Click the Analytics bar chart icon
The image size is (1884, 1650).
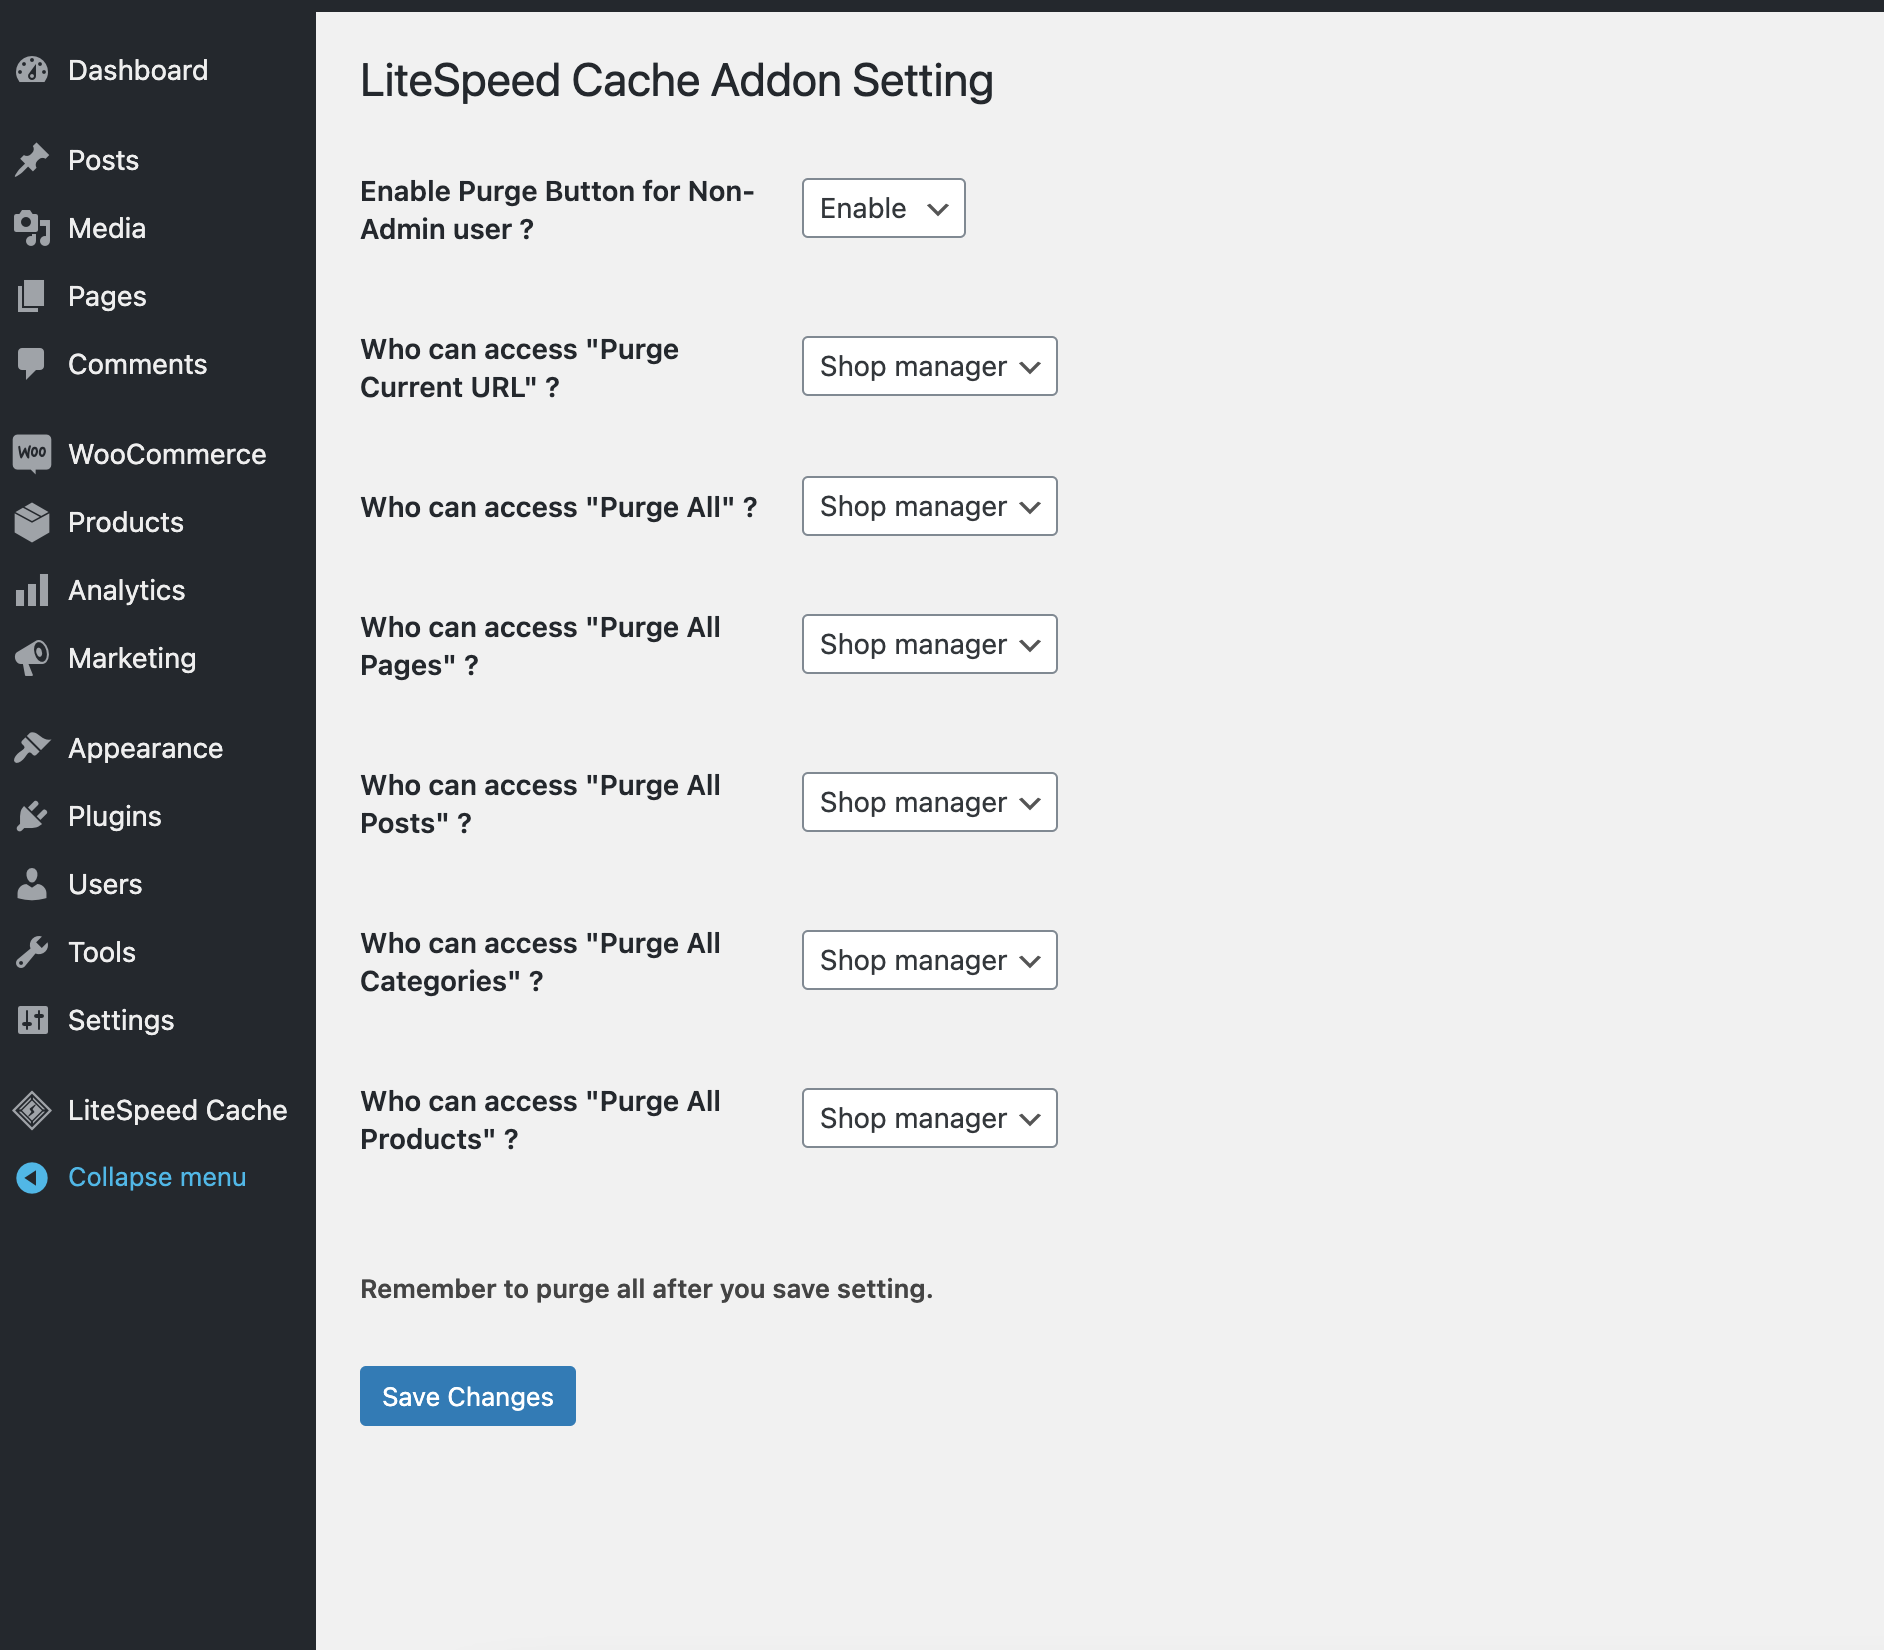(32, 590)
